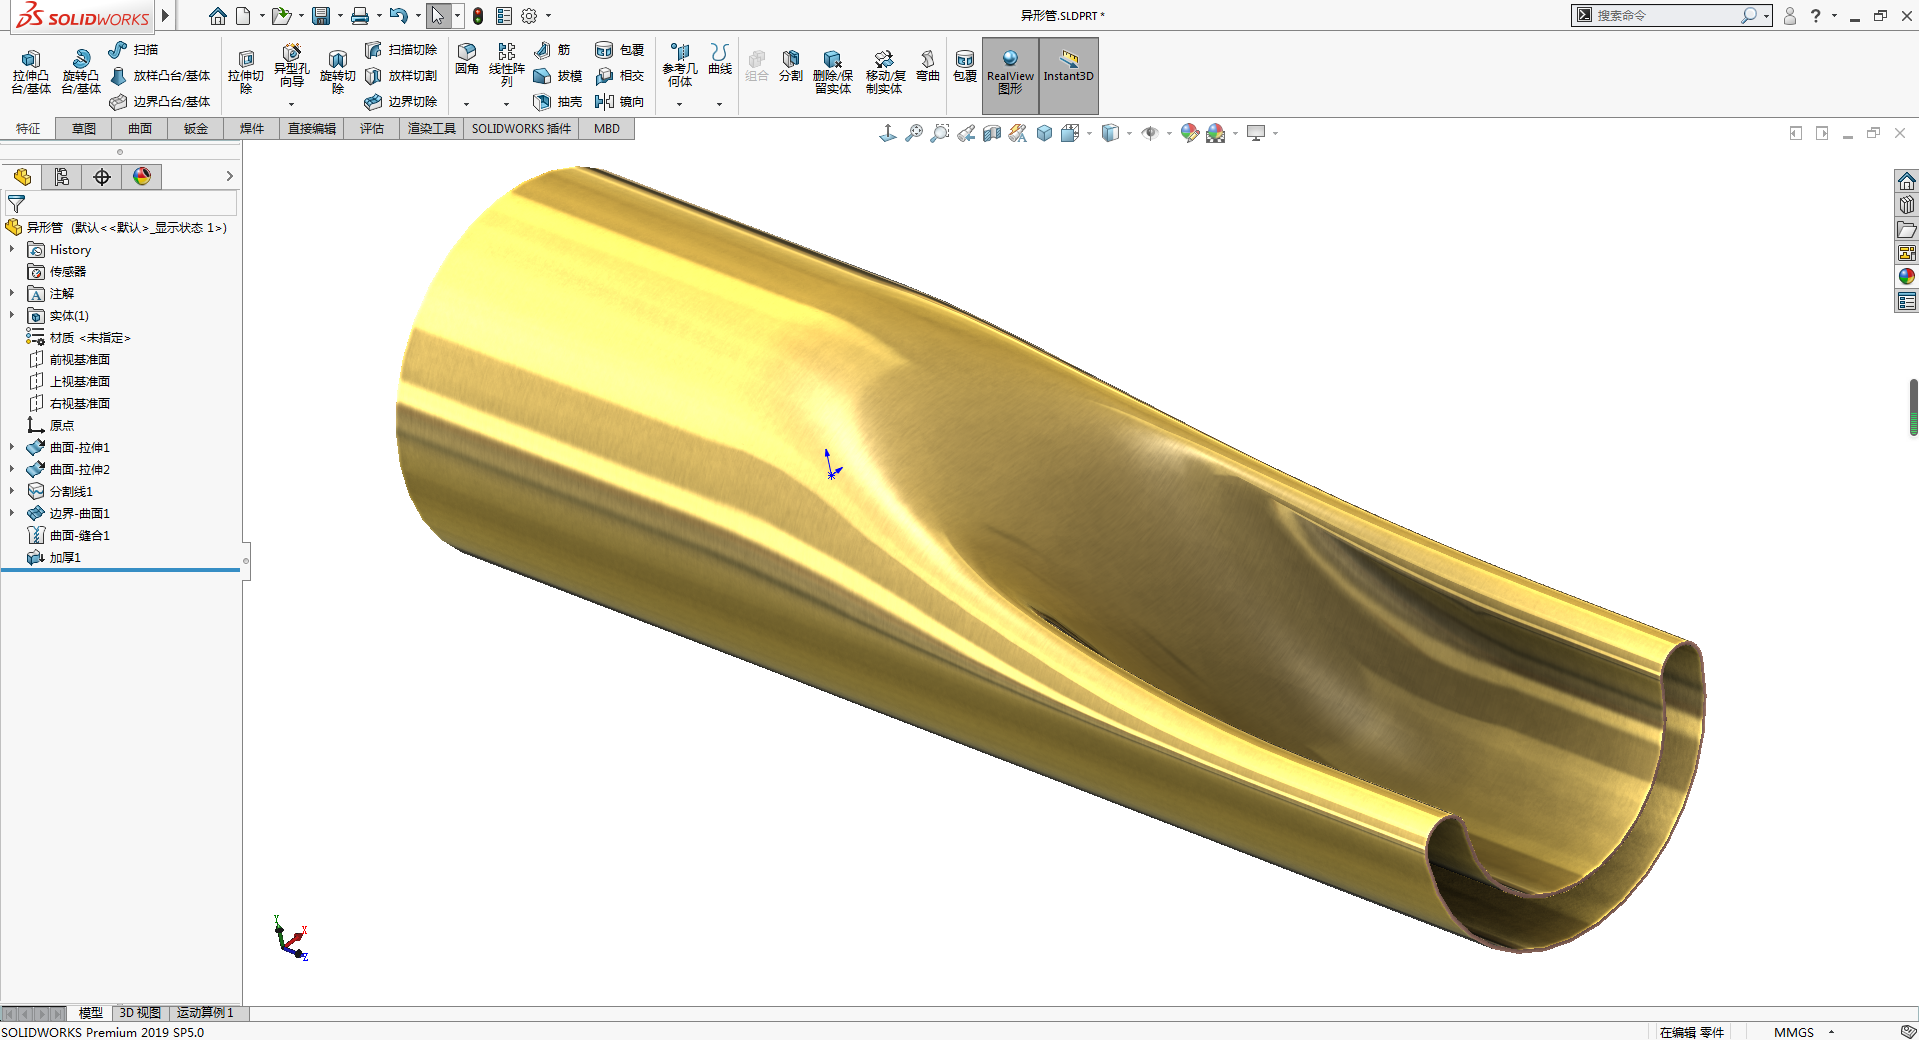Open the 3D 视图 bottom tab
Image resolution: width=1919 pixels, height=1040 pixels.
point(140,1013)
